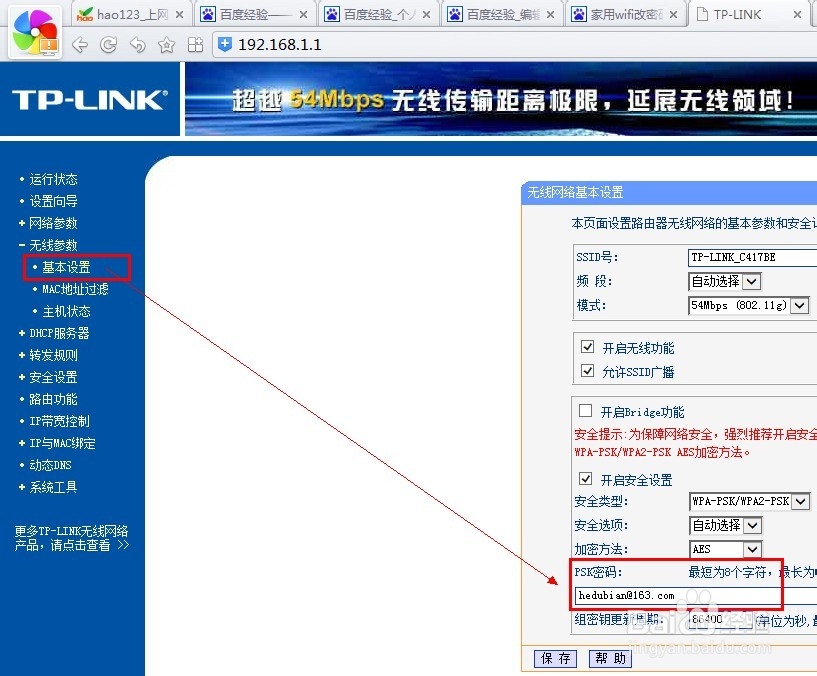Click the browser back arrow icon

[80, 45]
